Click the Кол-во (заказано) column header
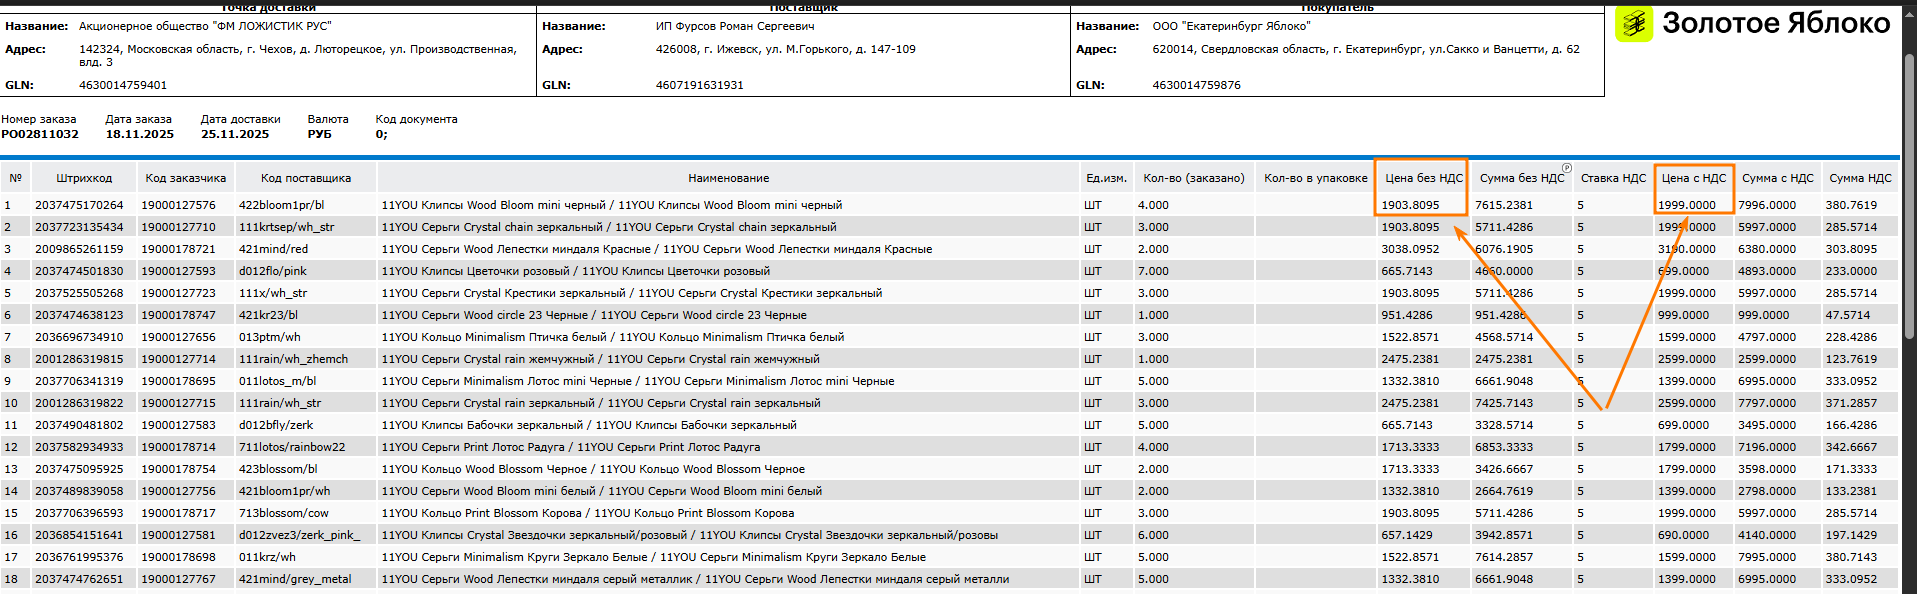 coord(1194,178)
